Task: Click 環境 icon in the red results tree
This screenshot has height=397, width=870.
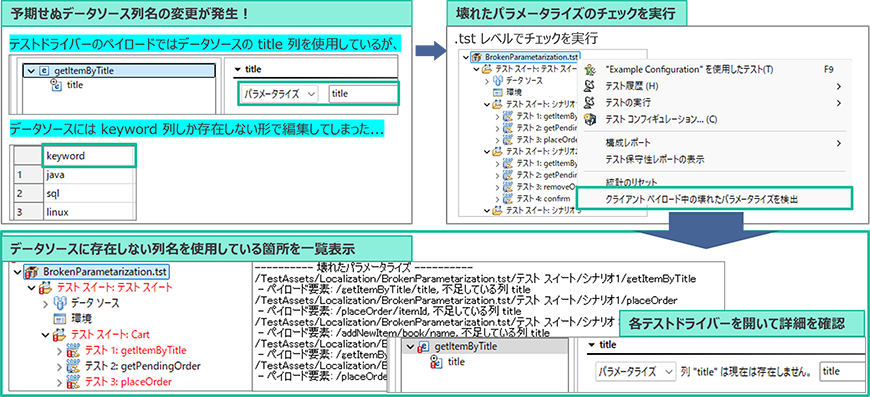Action: coord(60,319)
